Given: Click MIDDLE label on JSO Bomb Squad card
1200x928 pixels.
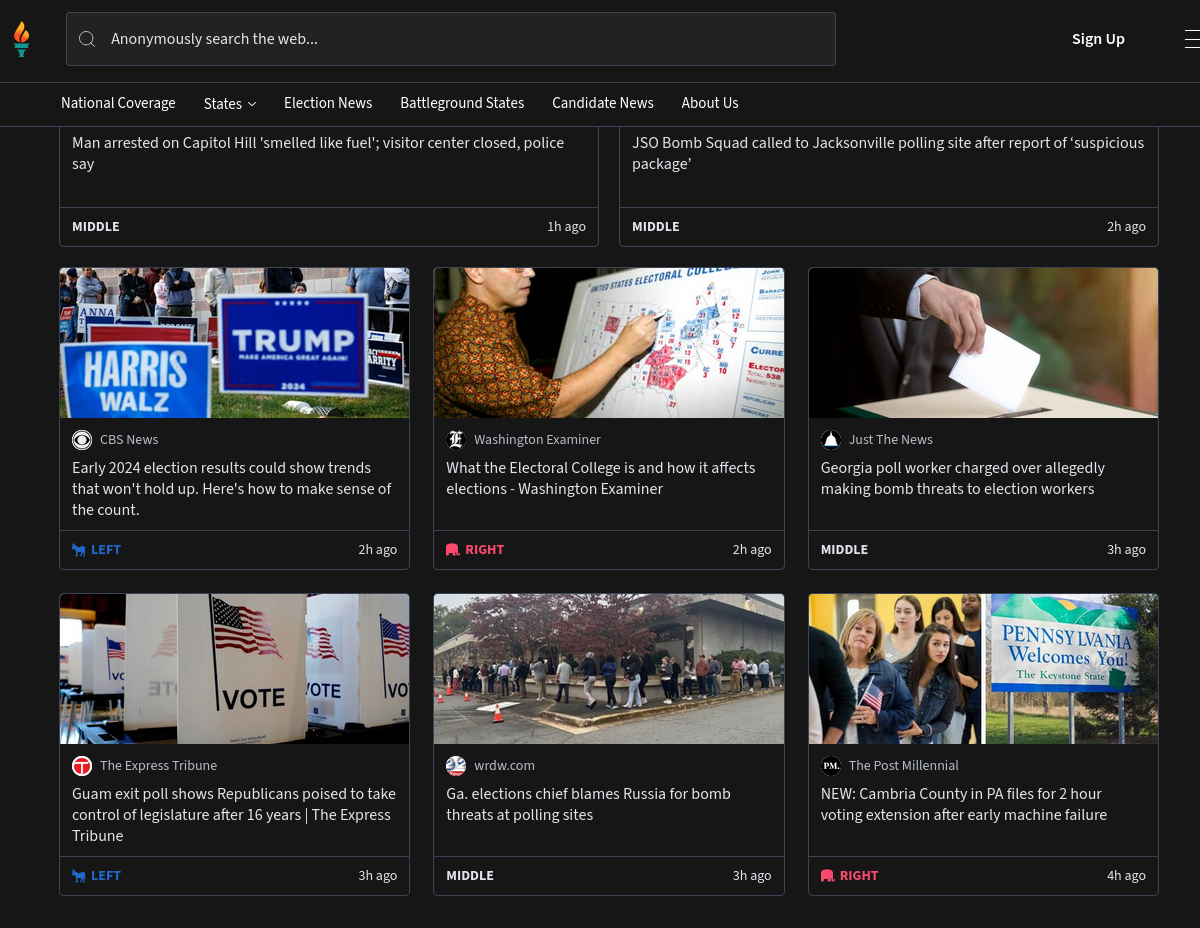Looking at the screenshot, I should point(656,227).
